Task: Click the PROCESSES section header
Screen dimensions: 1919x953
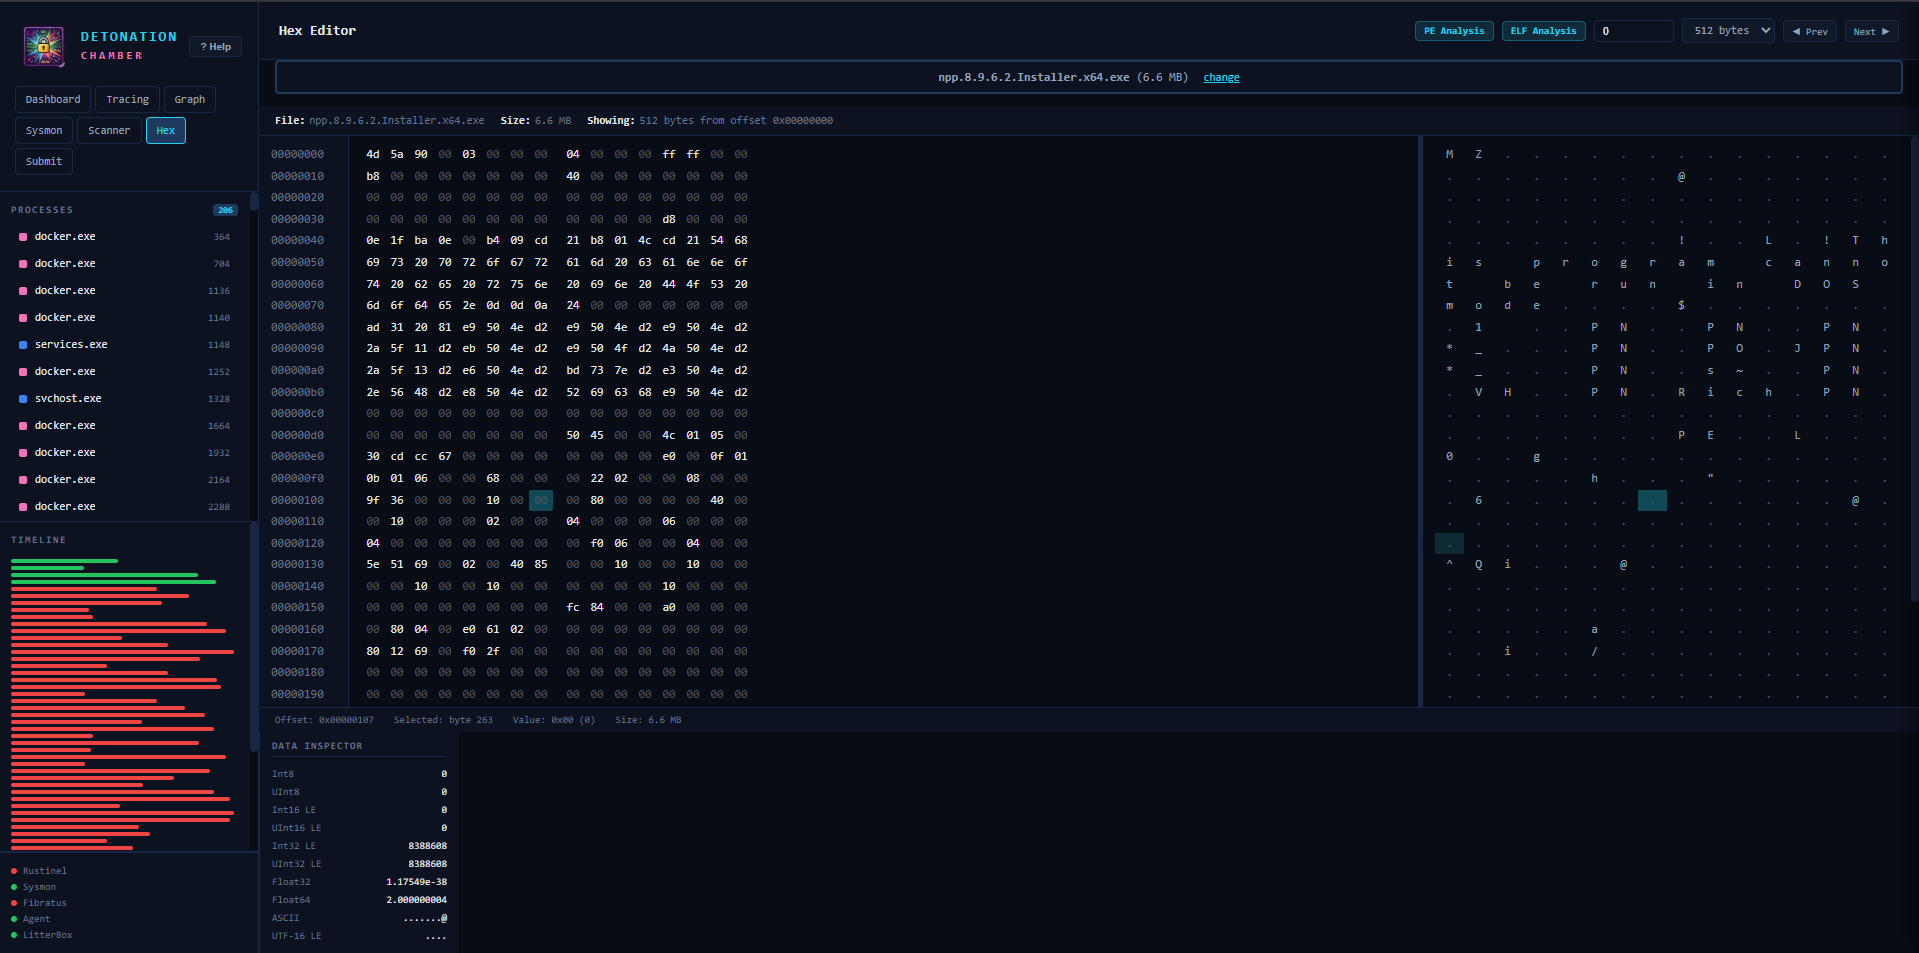Action: pyautogui.click(x=42, y=210)
